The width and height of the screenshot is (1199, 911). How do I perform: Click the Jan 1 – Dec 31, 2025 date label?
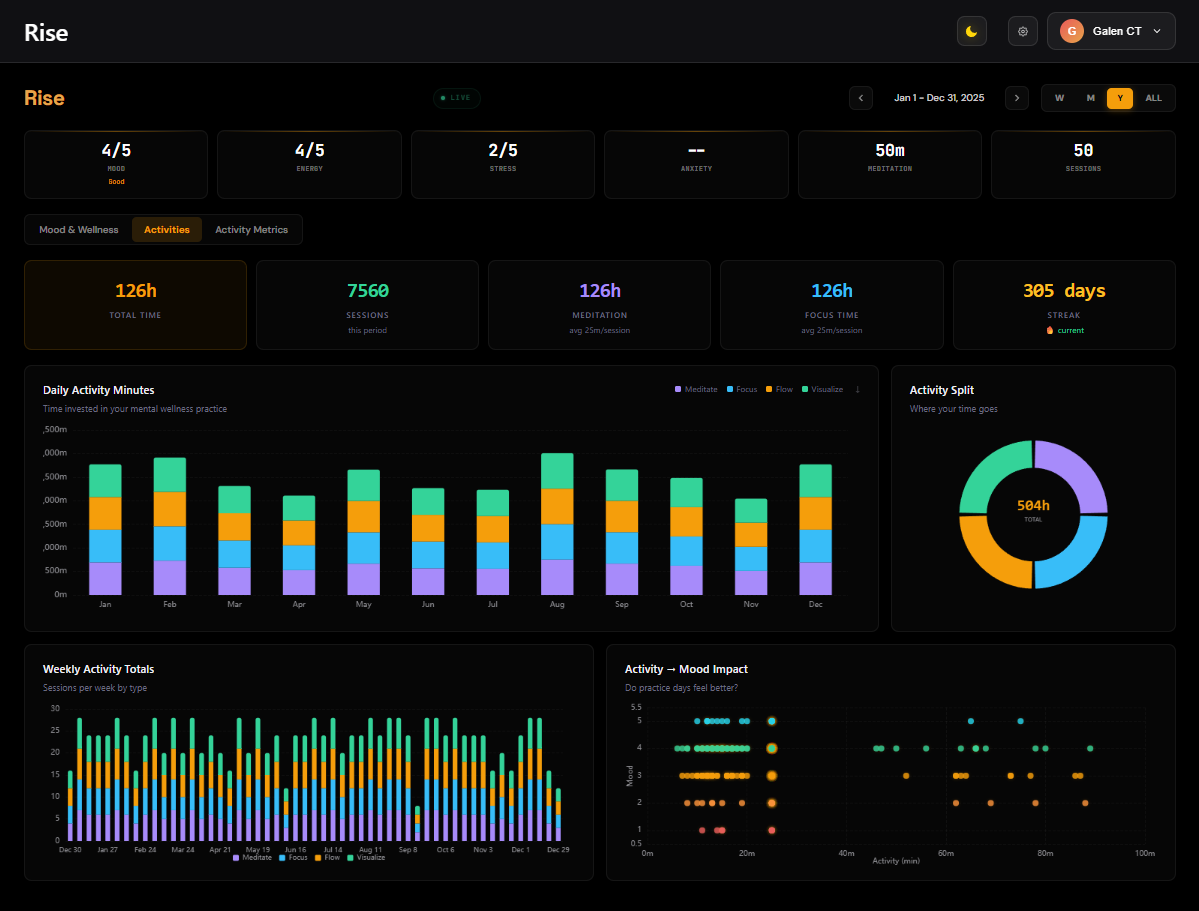[x=939, y=98]
